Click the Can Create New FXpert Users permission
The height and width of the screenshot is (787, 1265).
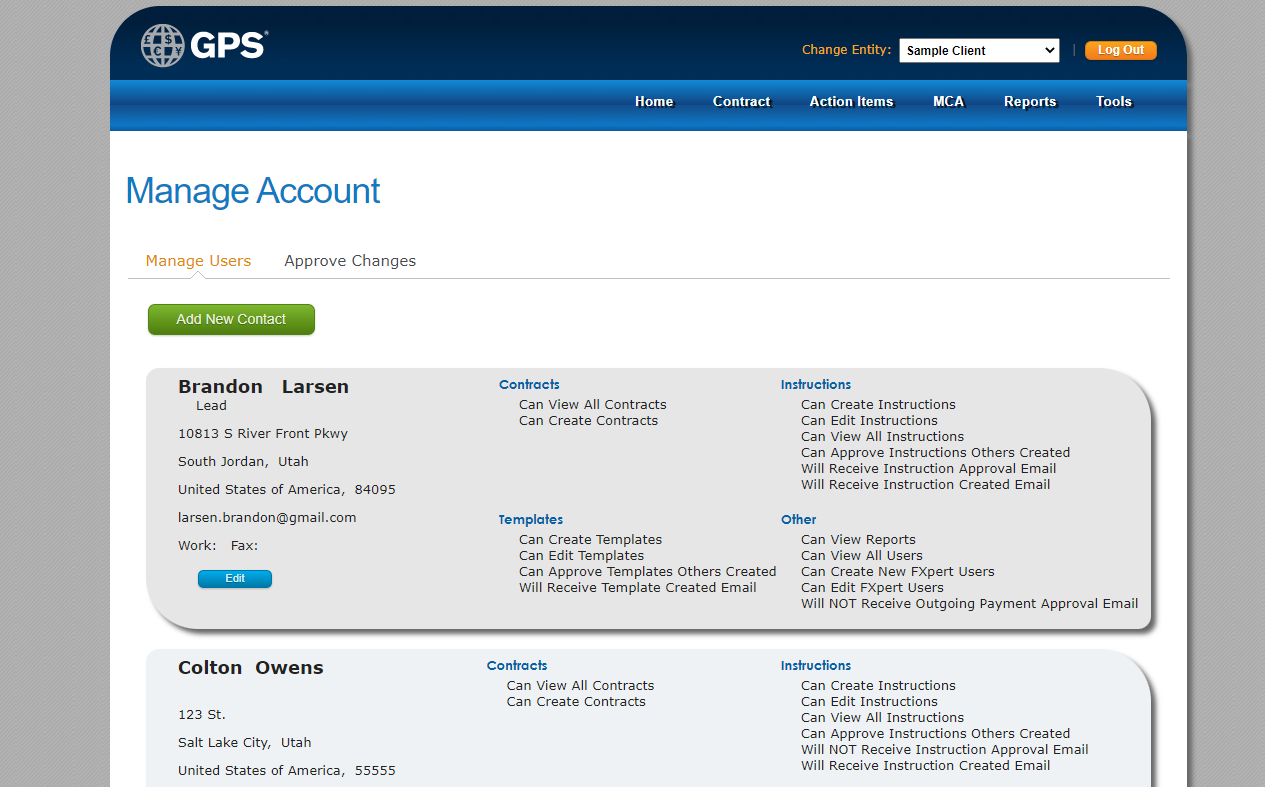click(x=898, y=572)
